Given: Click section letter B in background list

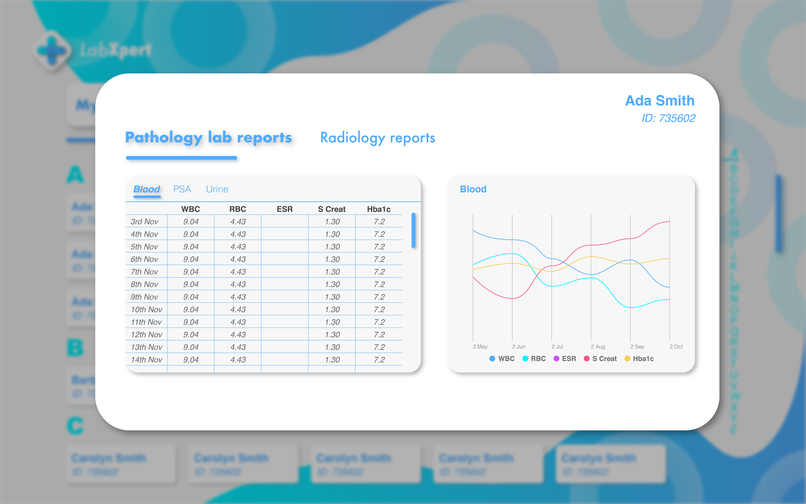Looking at the screenshot, I should tap(75, 348).
